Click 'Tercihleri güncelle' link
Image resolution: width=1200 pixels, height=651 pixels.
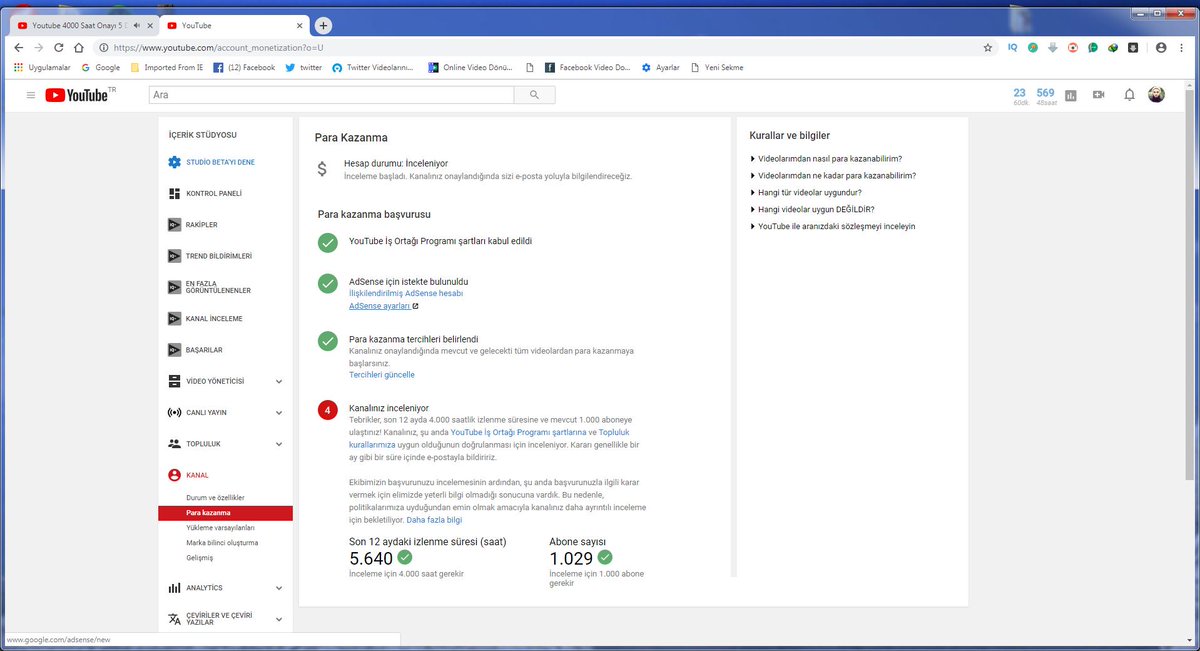pos(382,375)
